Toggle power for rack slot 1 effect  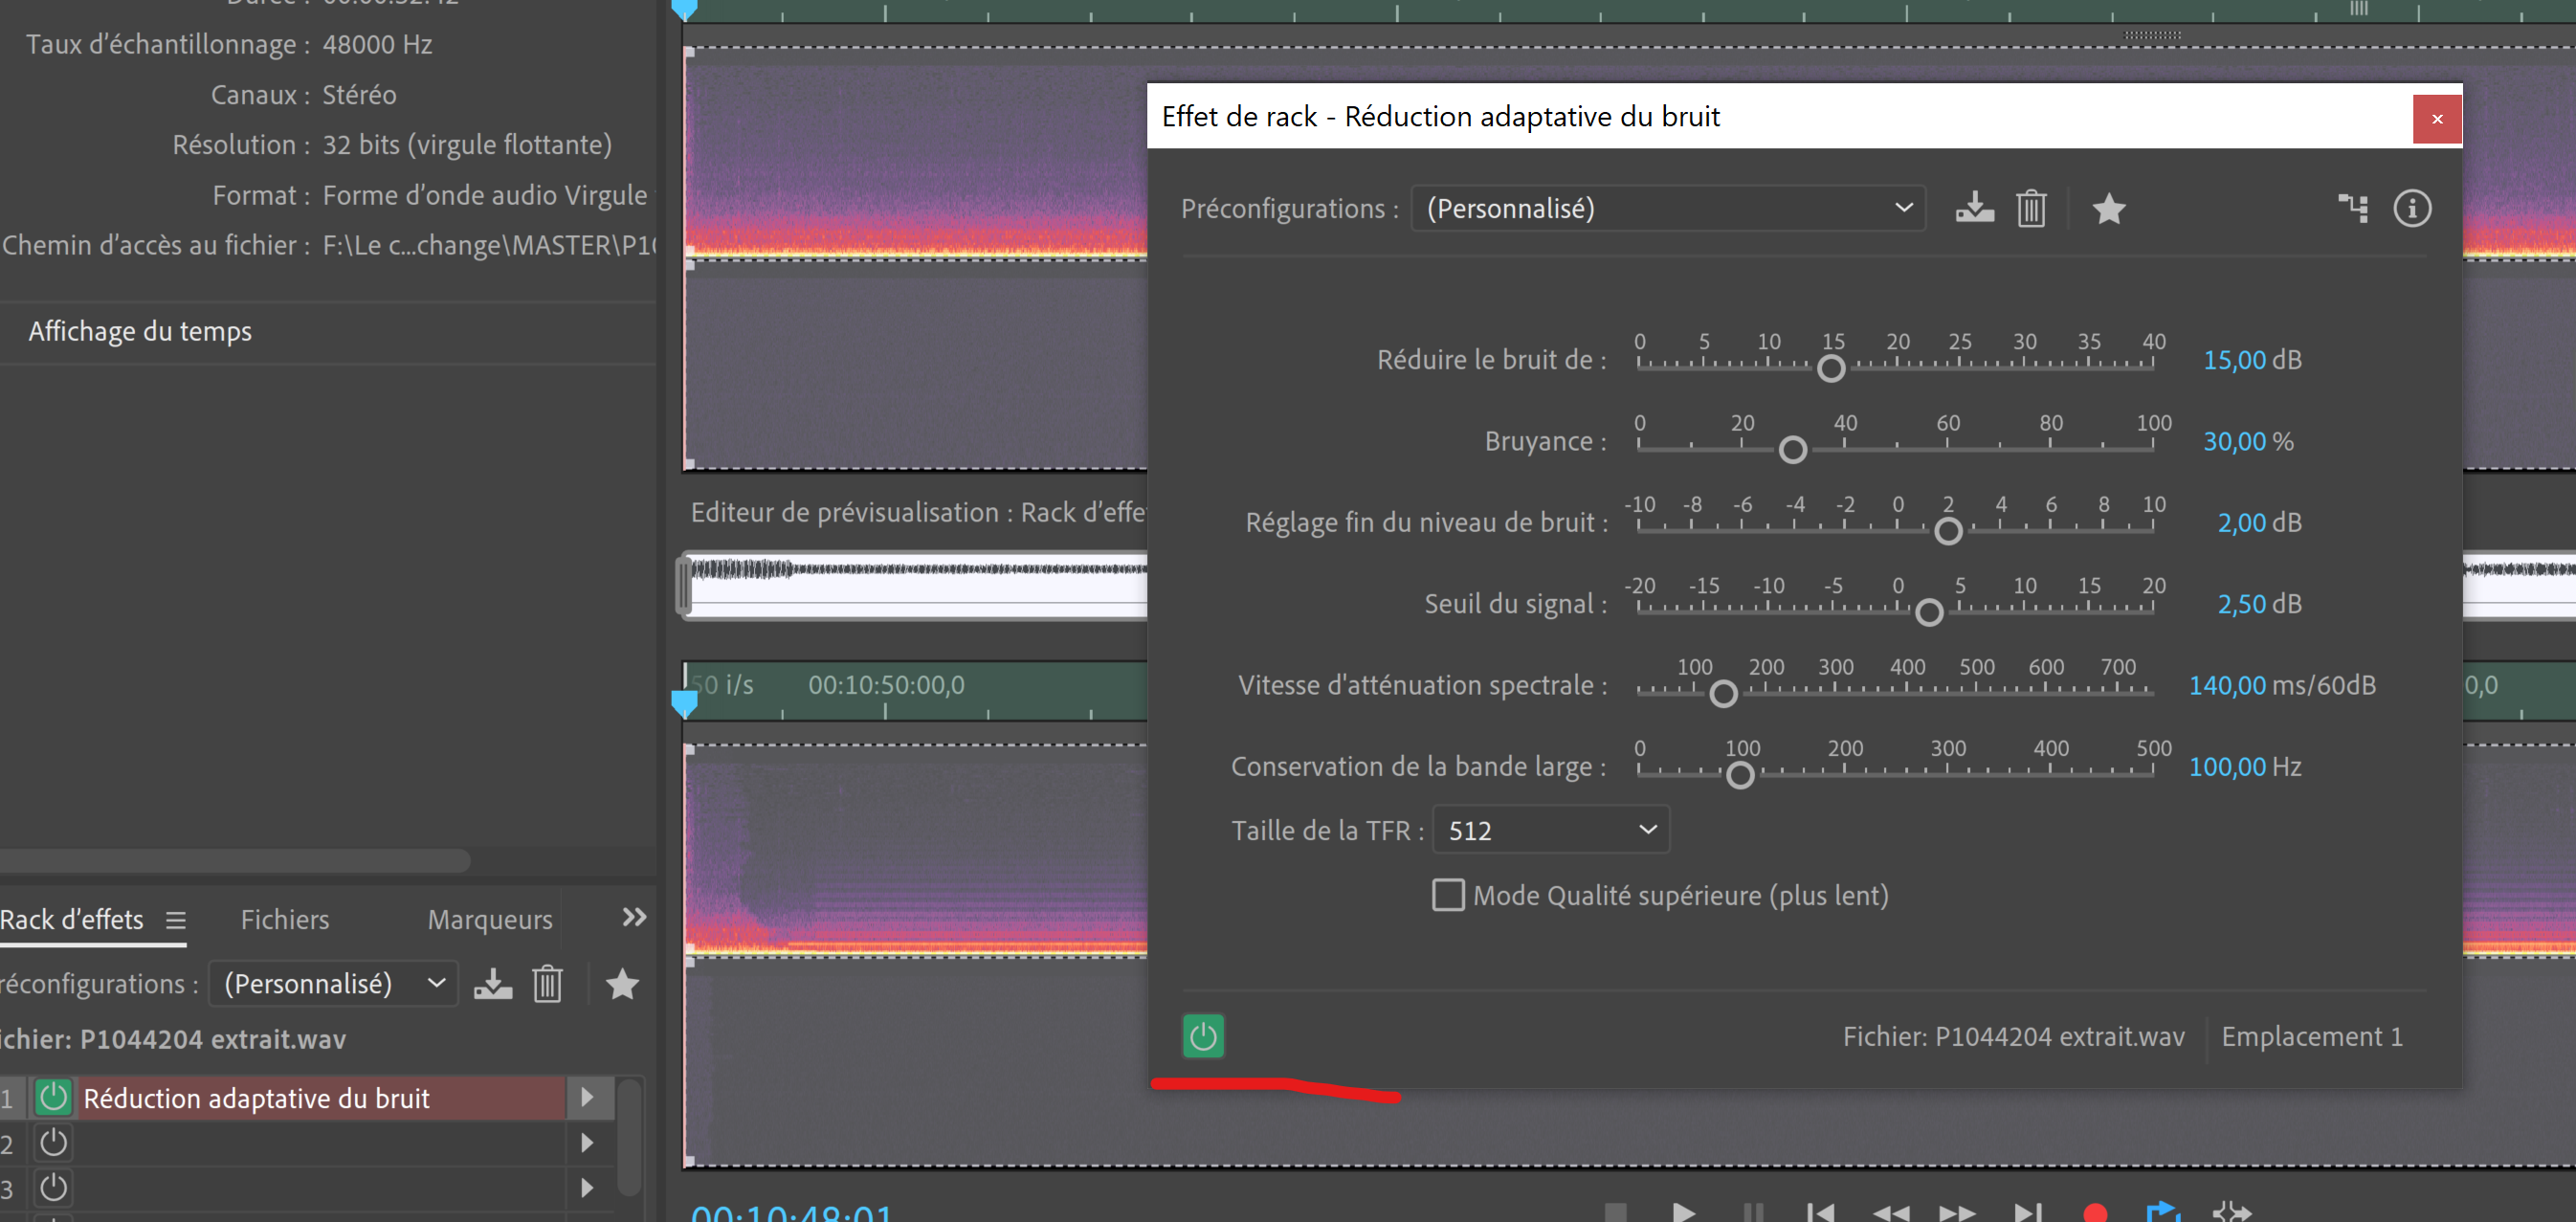53,1098
